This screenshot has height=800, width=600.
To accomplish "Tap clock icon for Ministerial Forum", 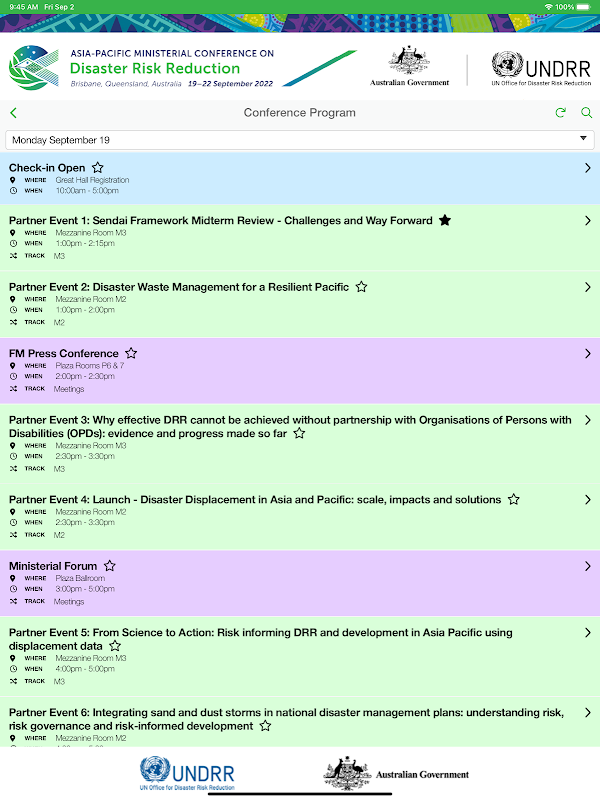I will coord(13,589).
